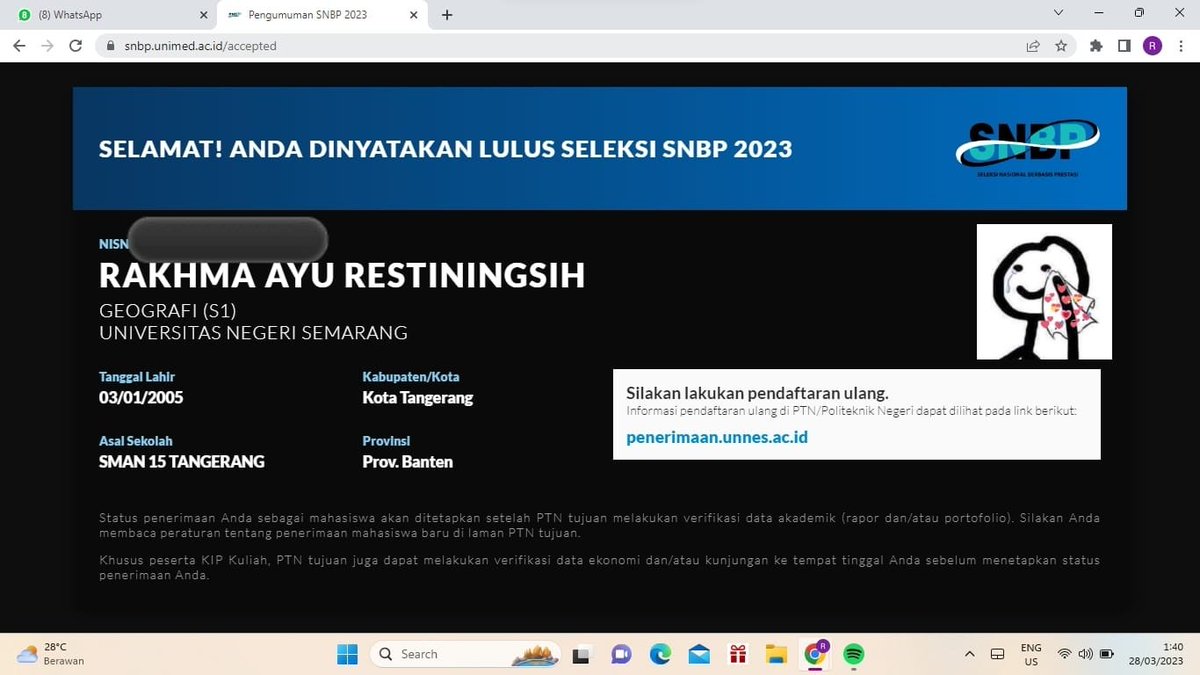Image resolution: width=1200 pixels, height=675 pixels.
Task: Open the Chrome extensions puzzle icon
Action: click(1097, 46)
